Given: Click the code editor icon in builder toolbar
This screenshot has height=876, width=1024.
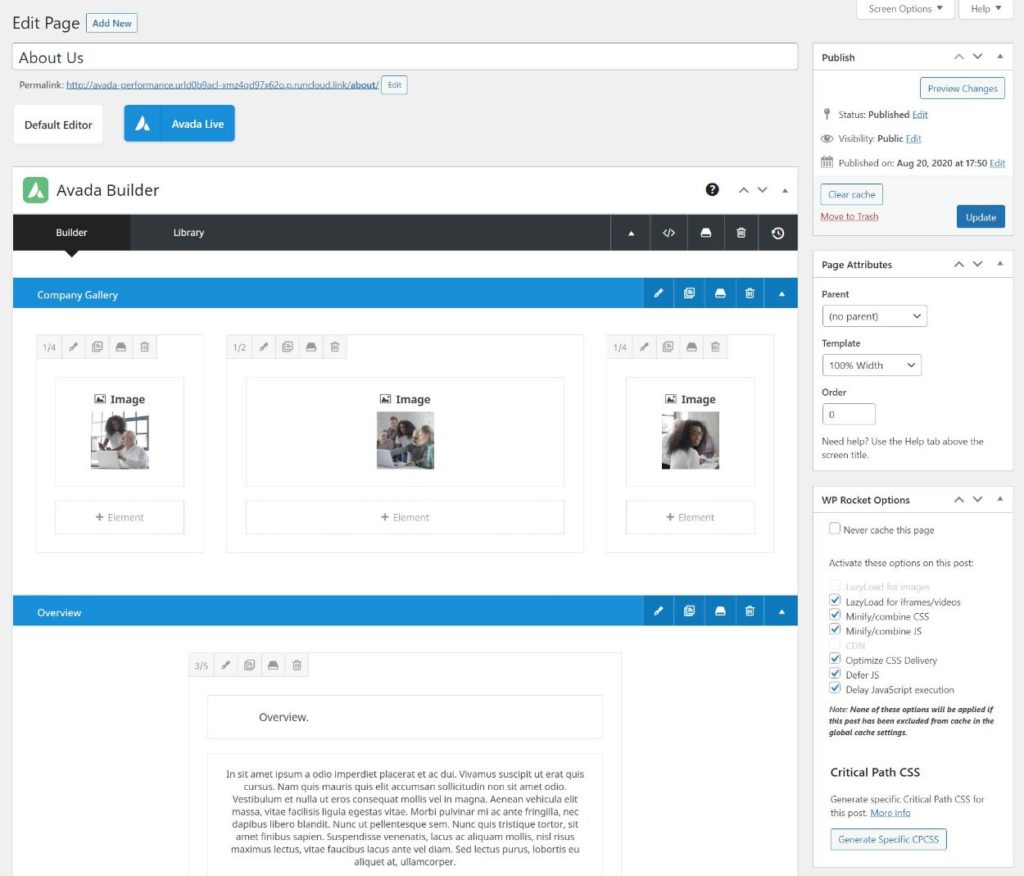Looking at the screenshot, I should tap(669, 233).
